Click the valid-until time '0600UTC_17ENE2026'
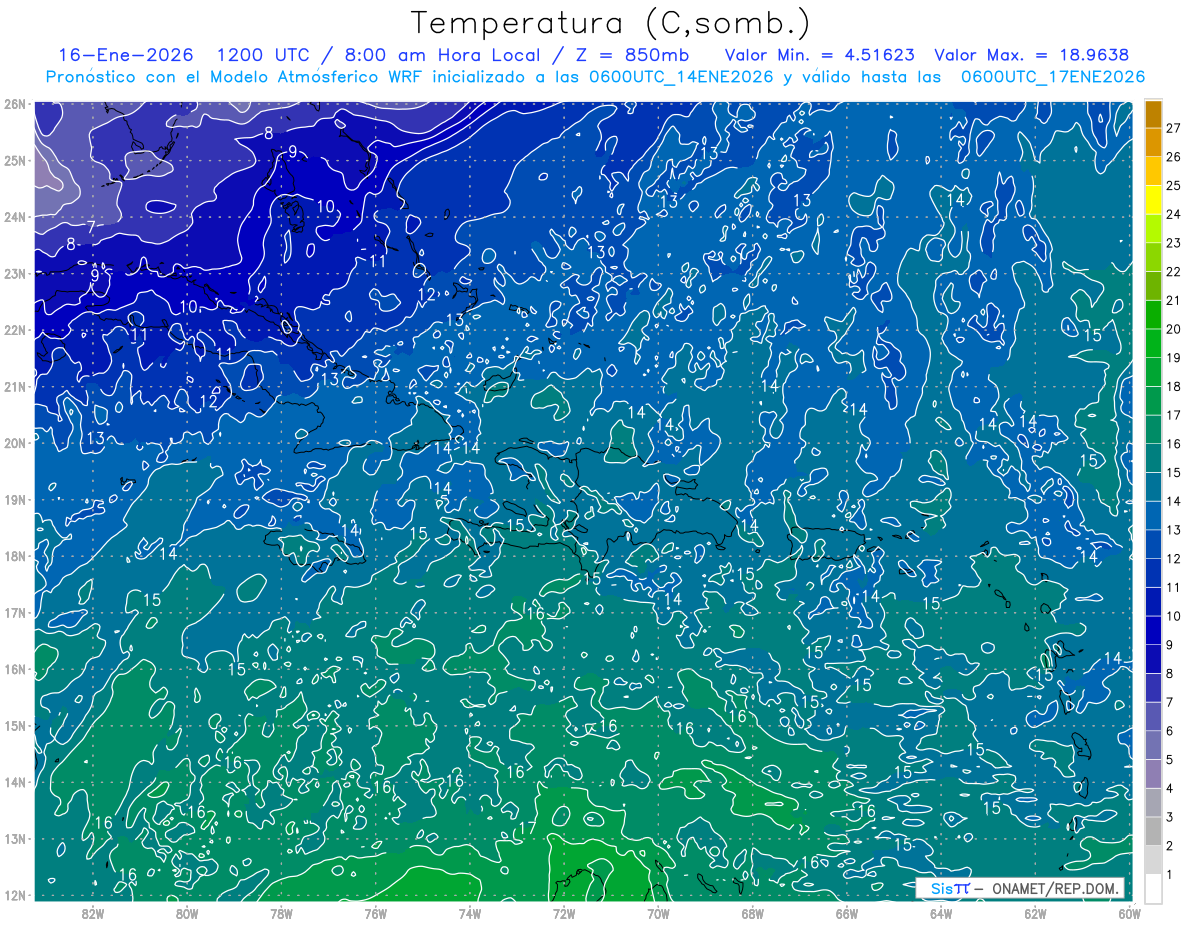Screen dimensions: 1200x927 pos(1053,76)
